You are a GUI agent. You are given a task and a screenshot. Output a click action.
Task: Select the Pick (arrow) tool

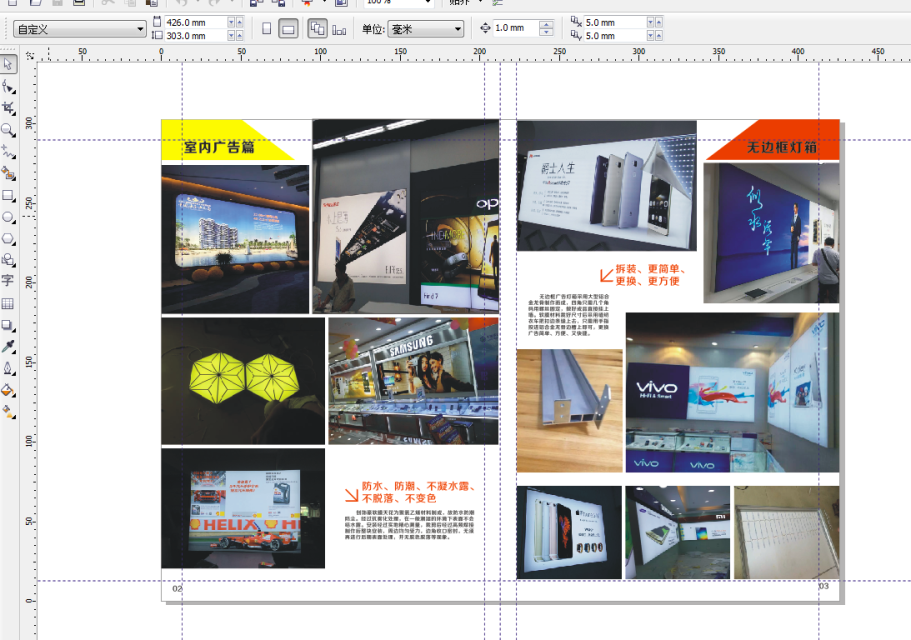tap(8, 64)
